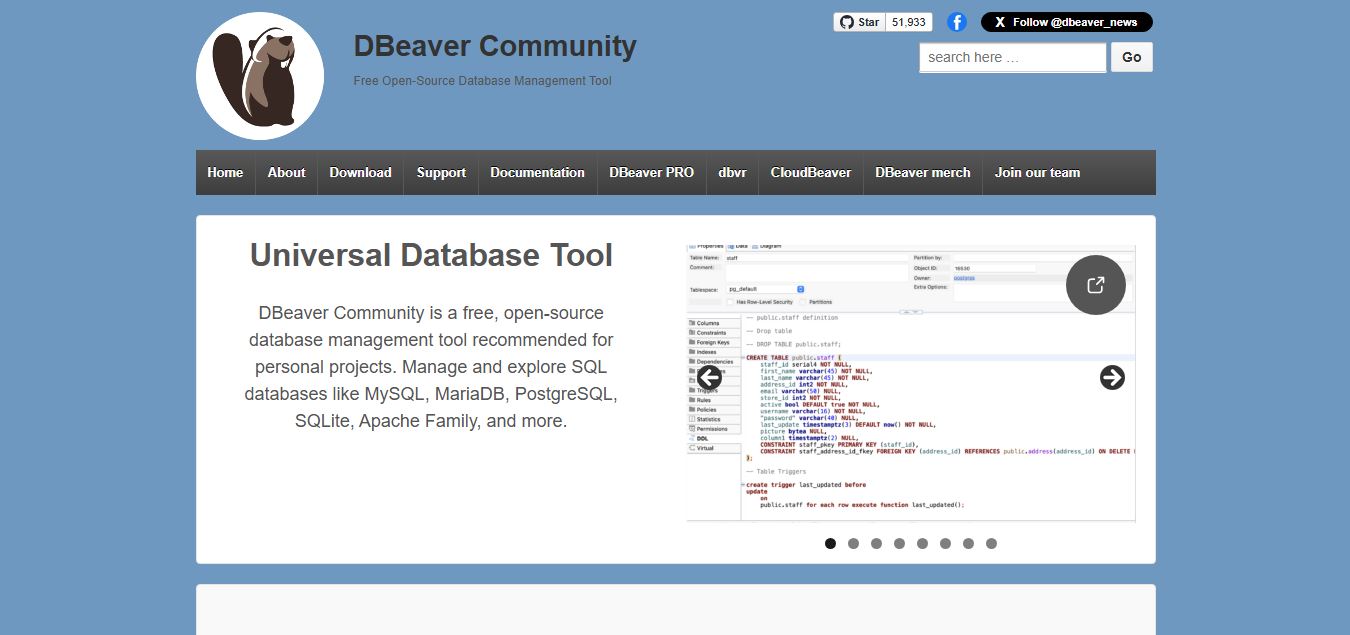
Task: Select the second carousel dot
Action: (x=853, y=544)
